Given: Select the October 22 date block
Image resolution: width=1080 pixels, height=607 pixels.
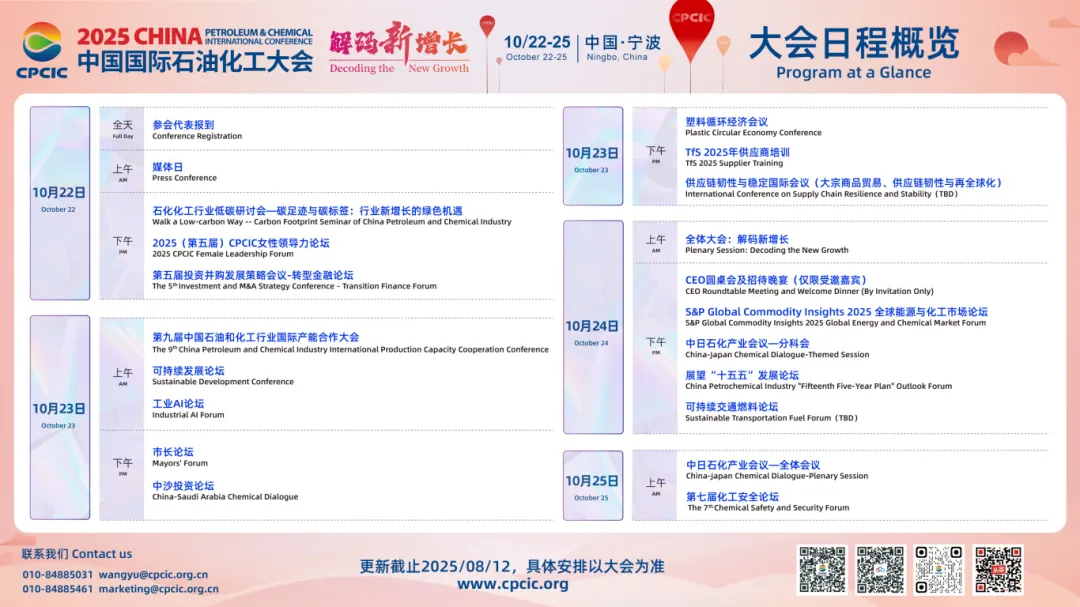Looking at the screenshot, I should (60, 203).
